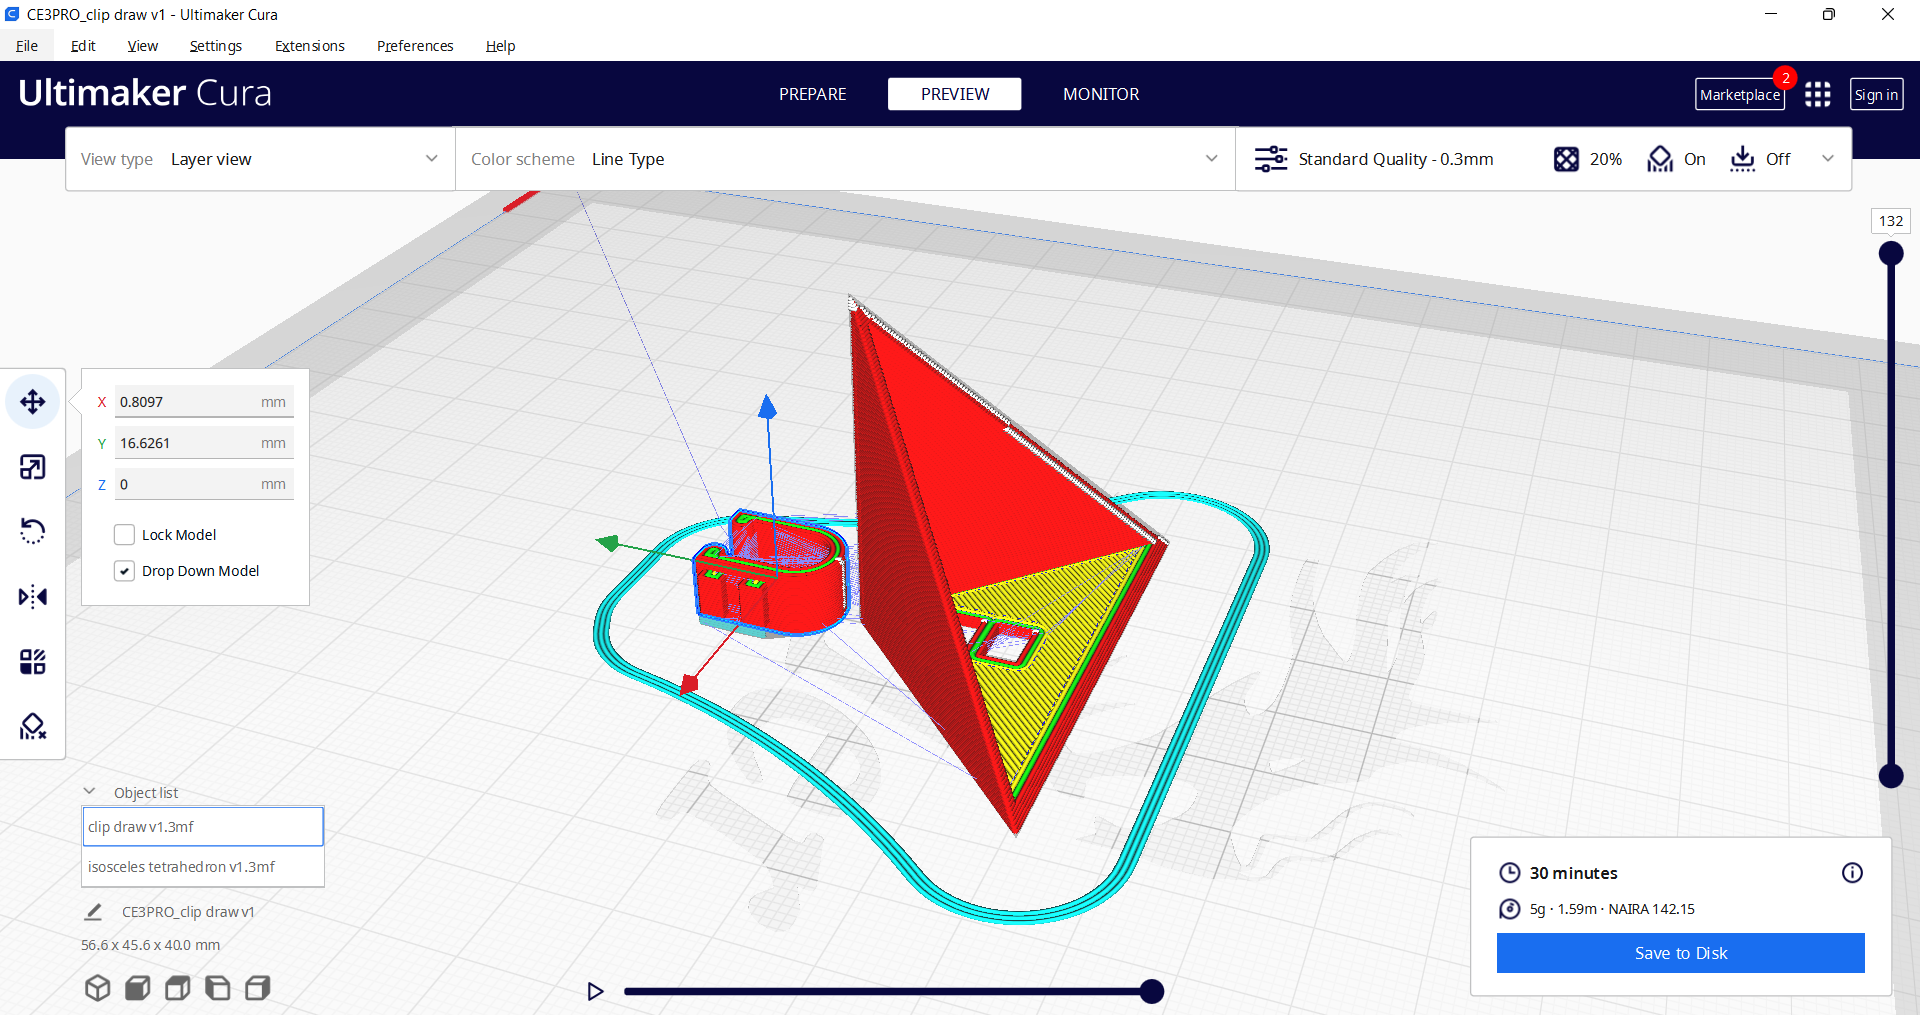Select the Rotate tool

pyautogui.click(x=32, y=530)
